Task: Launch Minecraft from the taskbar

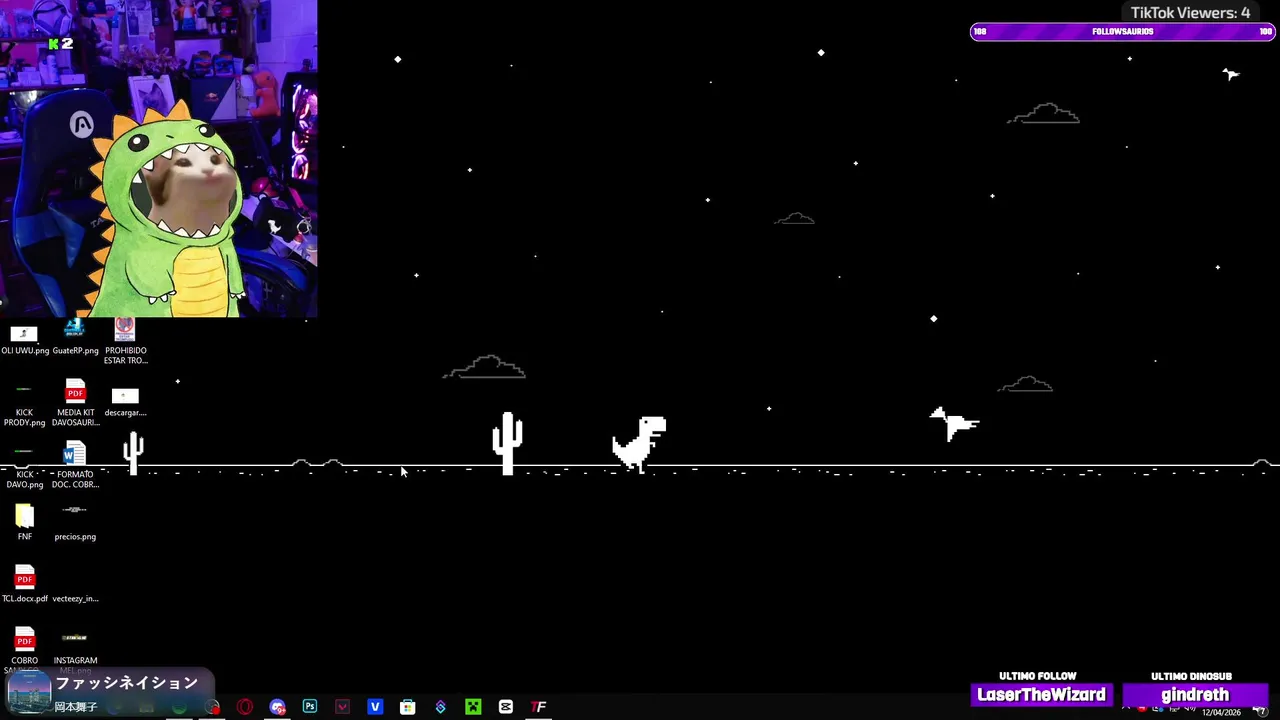Action: pyautogui.click(x=473, y=707)
